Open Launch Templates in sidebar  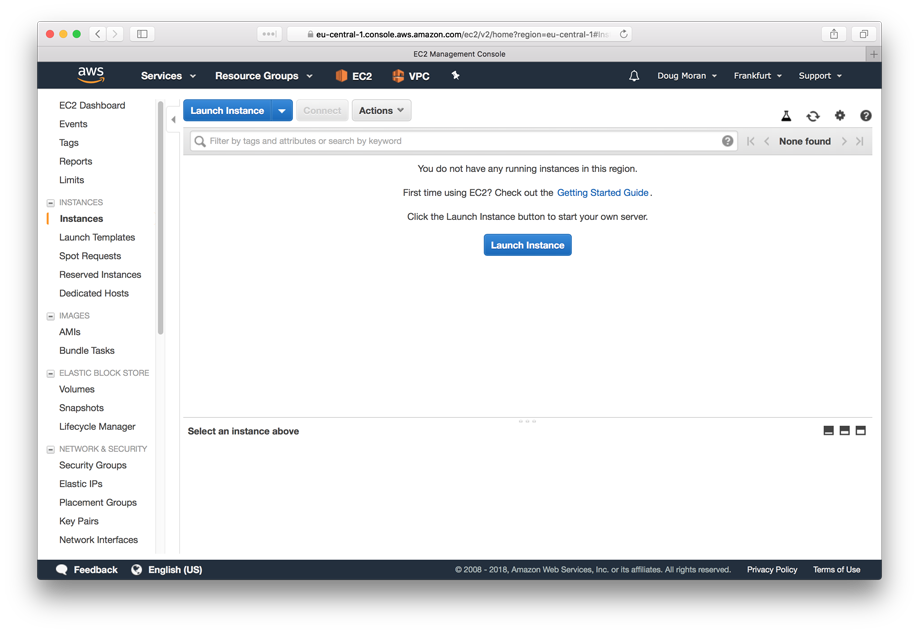coord(97,237)
